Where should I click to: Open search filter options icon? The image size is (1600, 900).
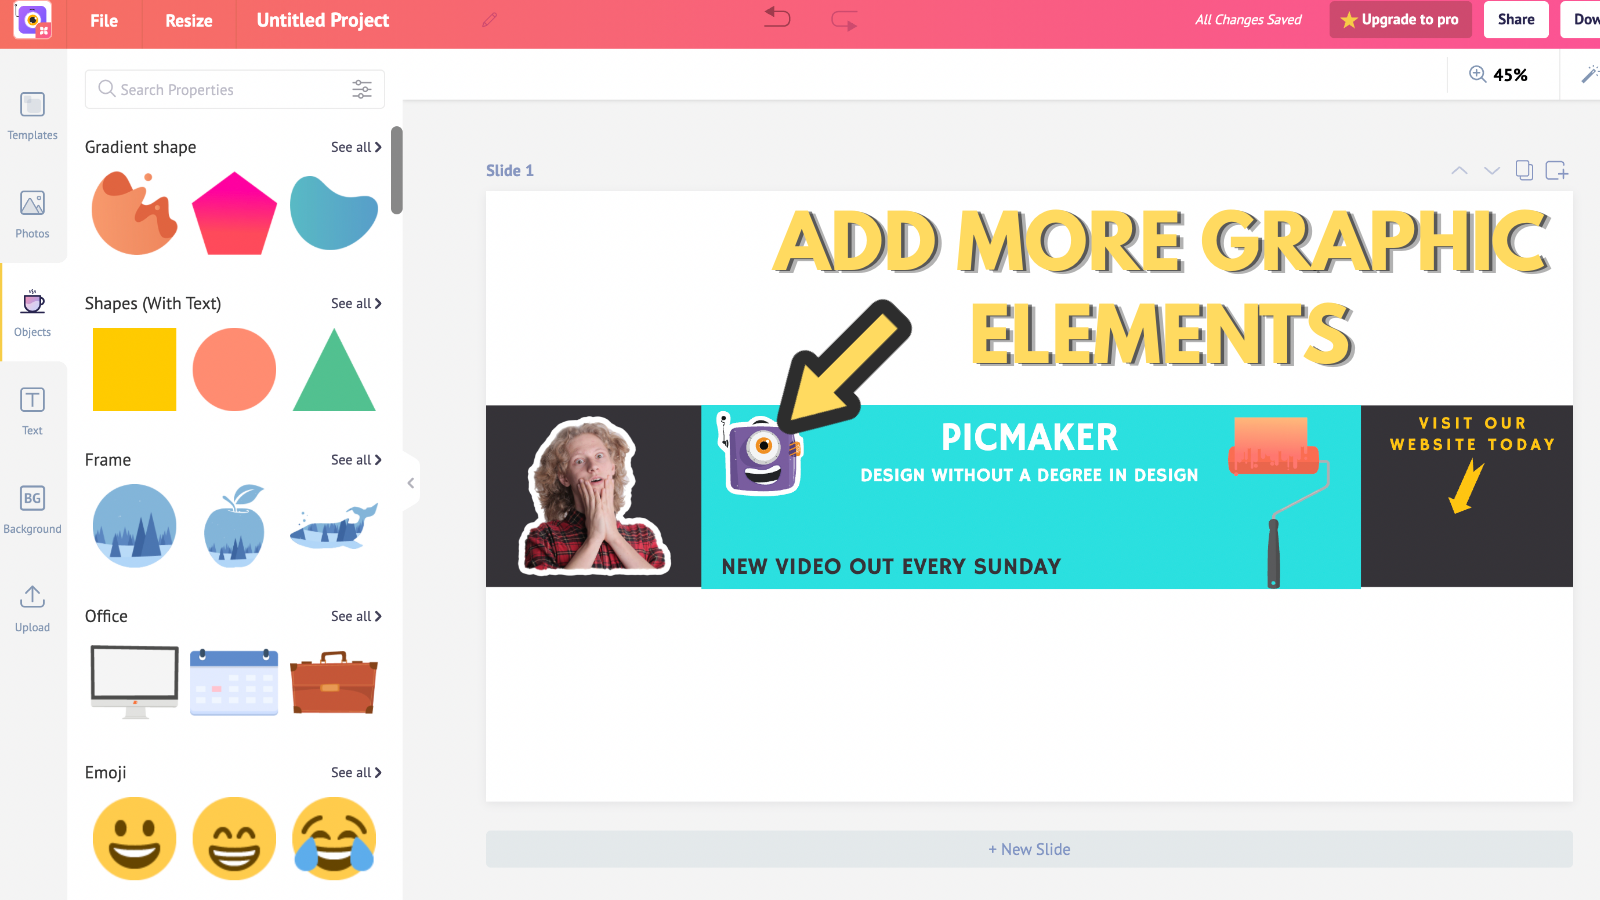[362, 89]
